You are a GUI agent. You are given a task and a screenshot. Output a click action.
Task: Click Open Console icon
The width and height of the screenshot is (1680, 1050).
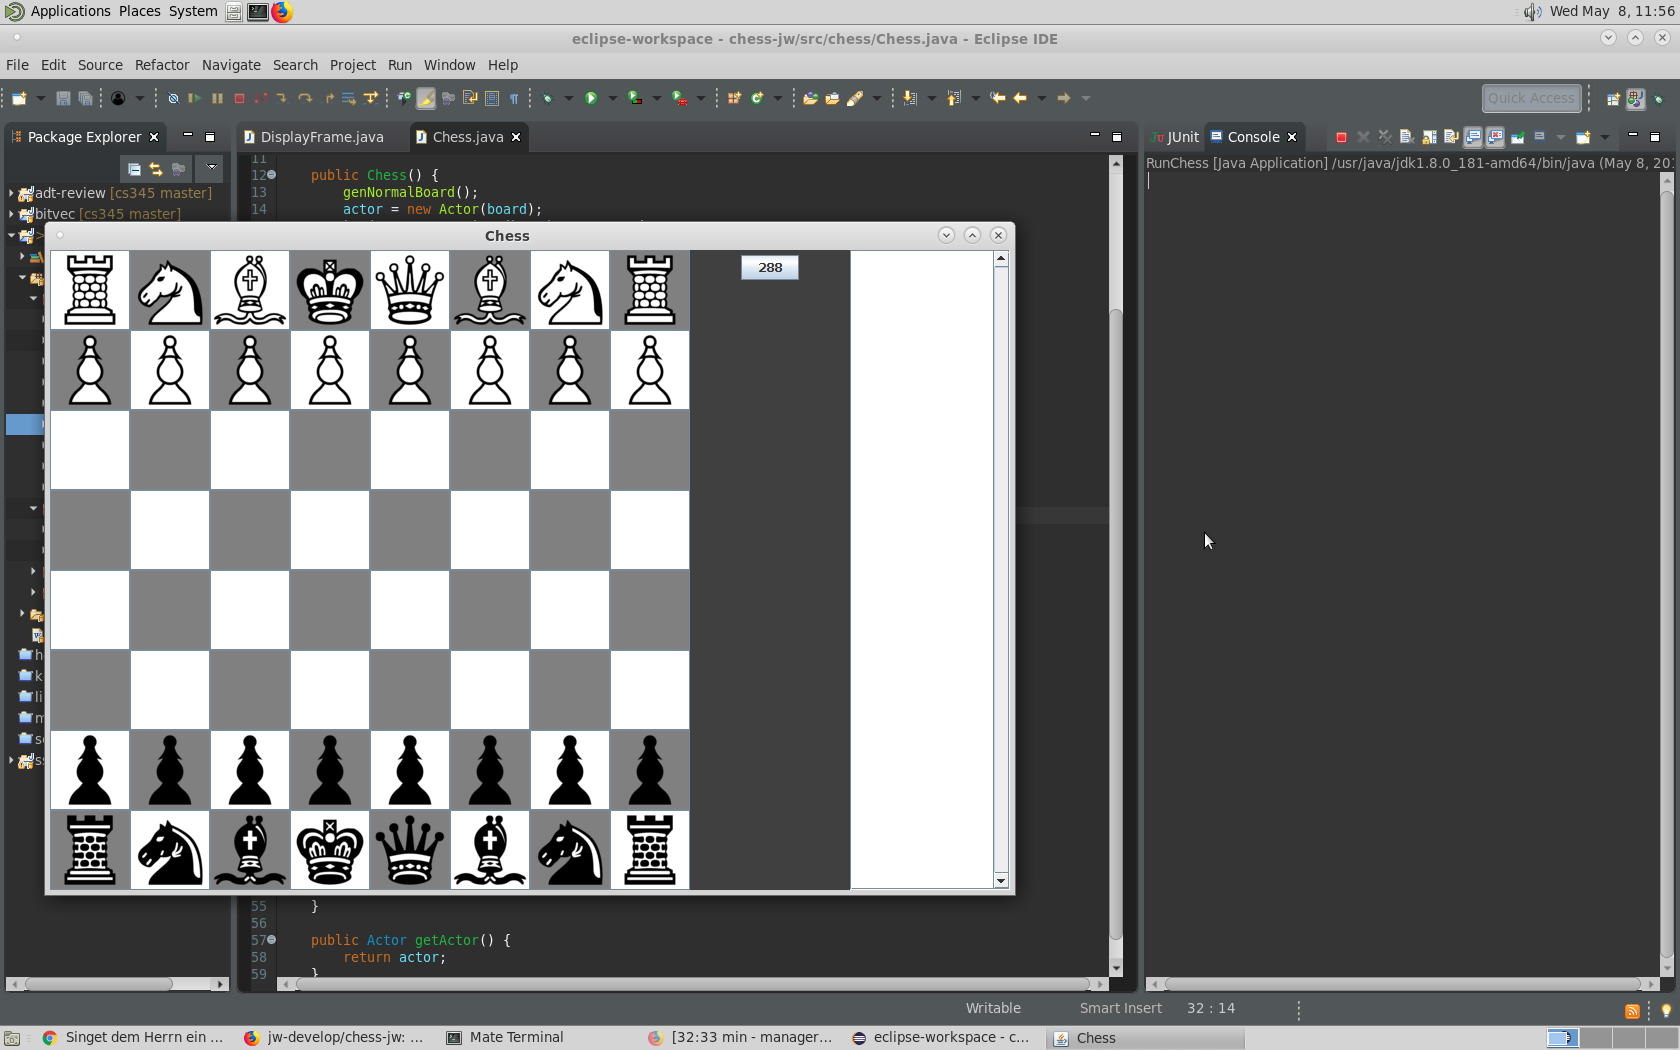[1583, 137]
